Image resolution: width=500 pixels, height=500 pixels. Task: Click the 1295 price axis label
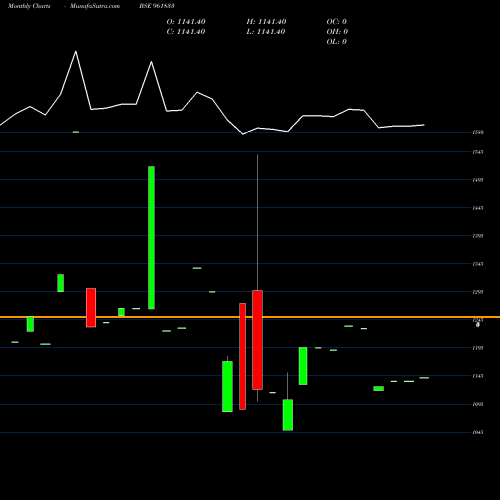point(478,292)
